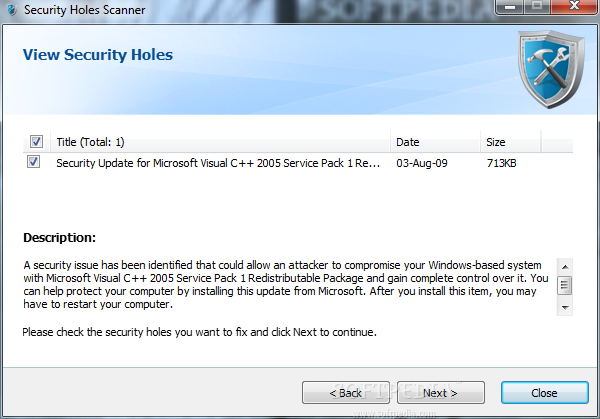
Task: Toggle the select-all checkbox in the header
Action: click(36, 142)
